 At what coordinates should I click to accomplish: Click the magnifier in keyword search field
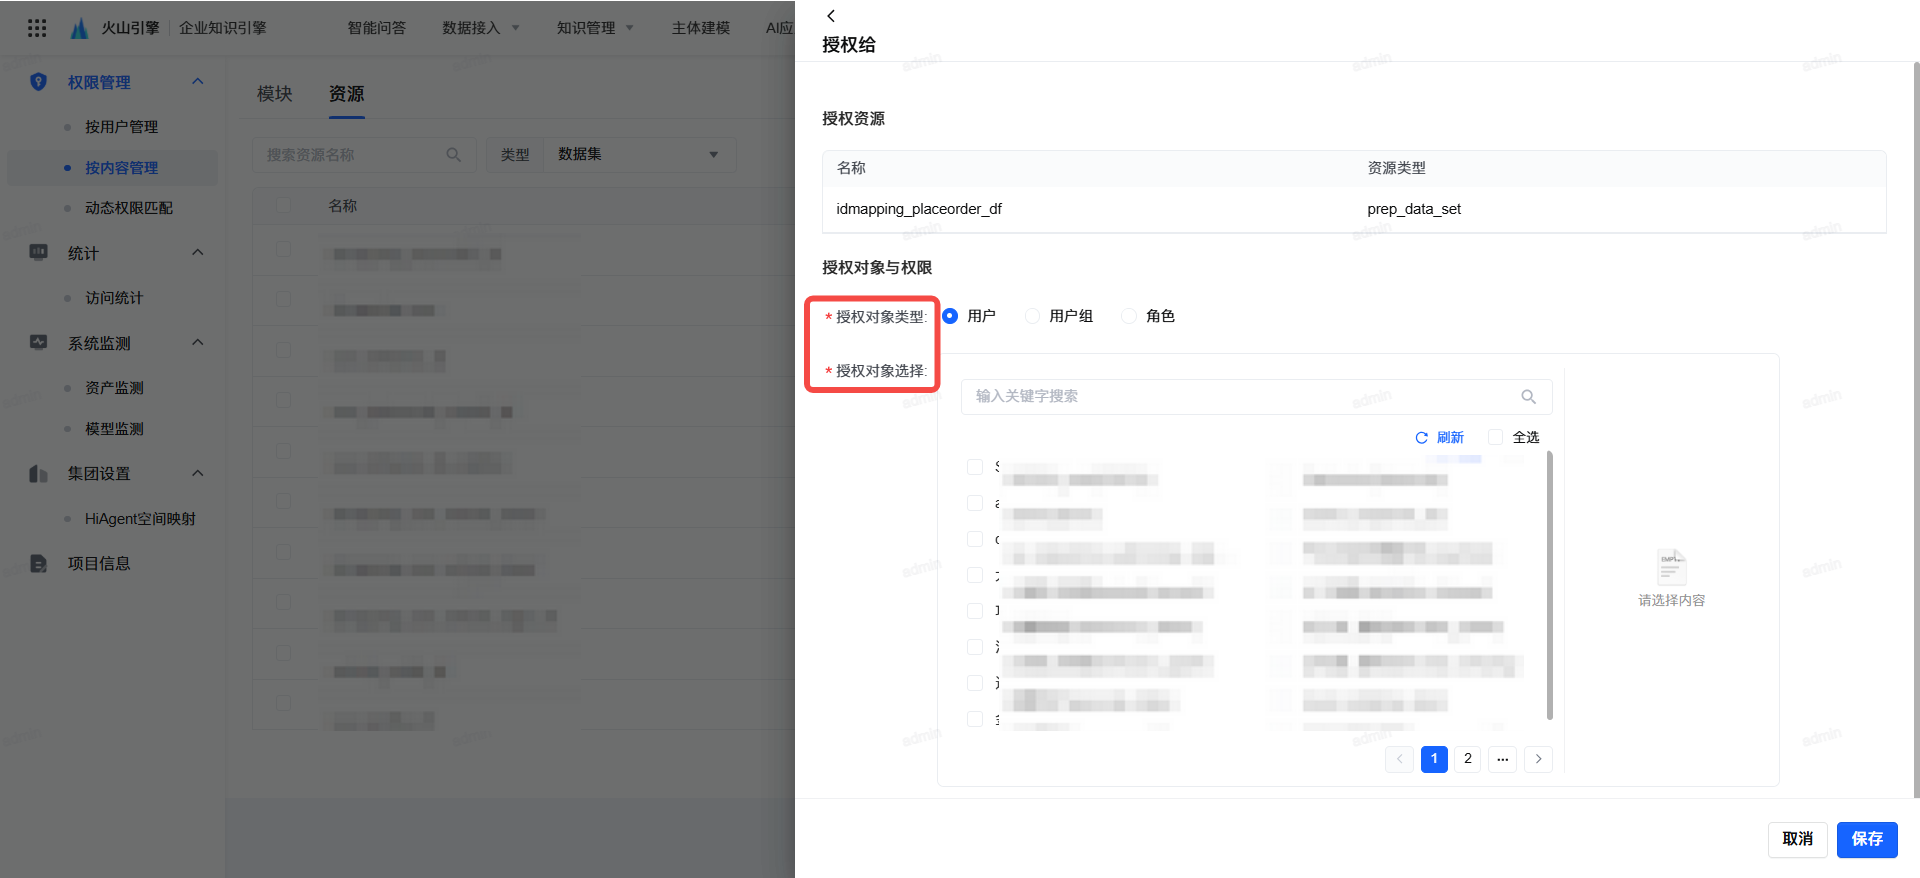coord(1529,397)
